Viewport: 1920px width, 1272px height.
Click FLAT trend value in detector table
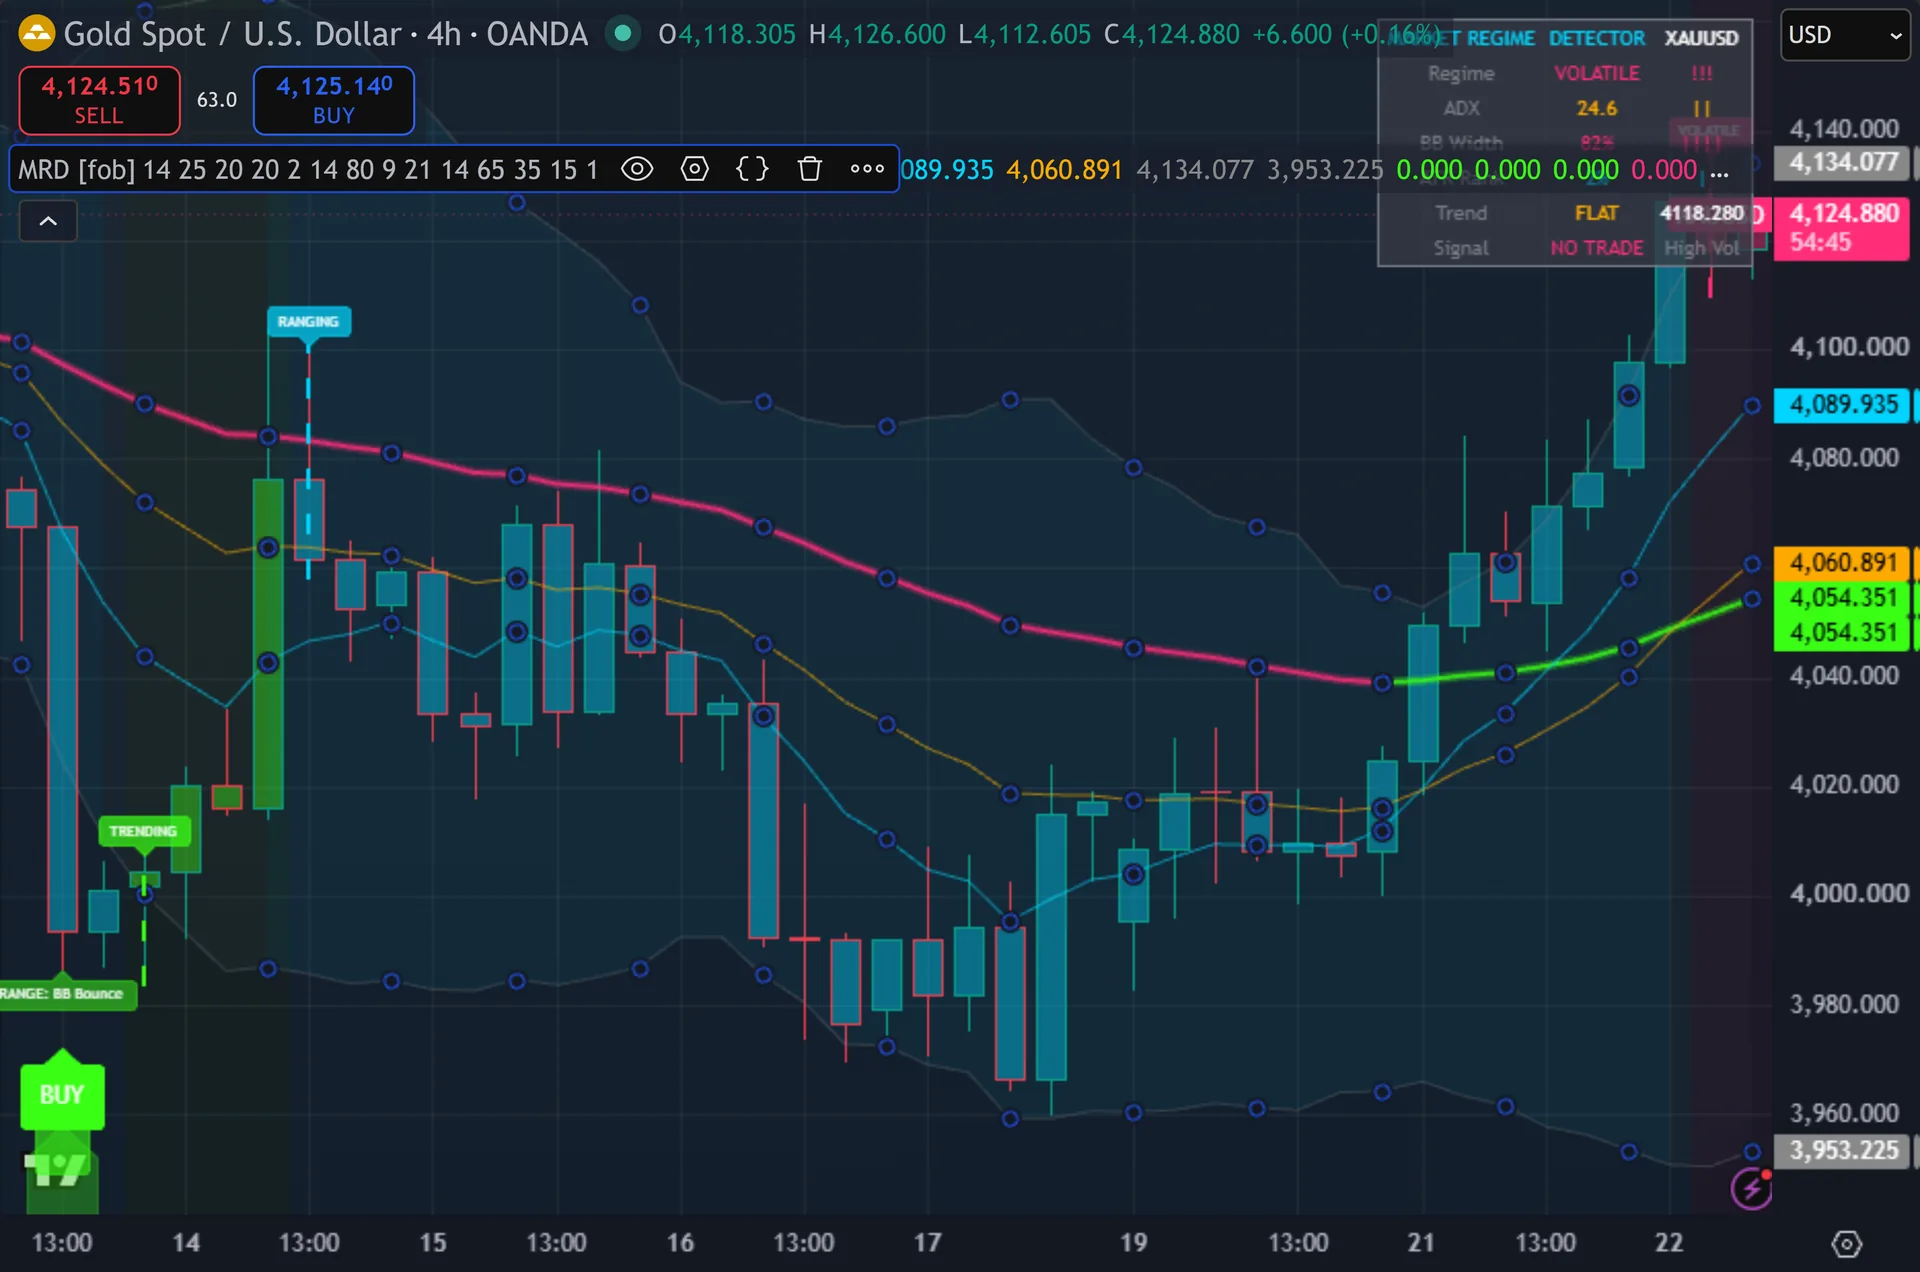click(1596, 213)
